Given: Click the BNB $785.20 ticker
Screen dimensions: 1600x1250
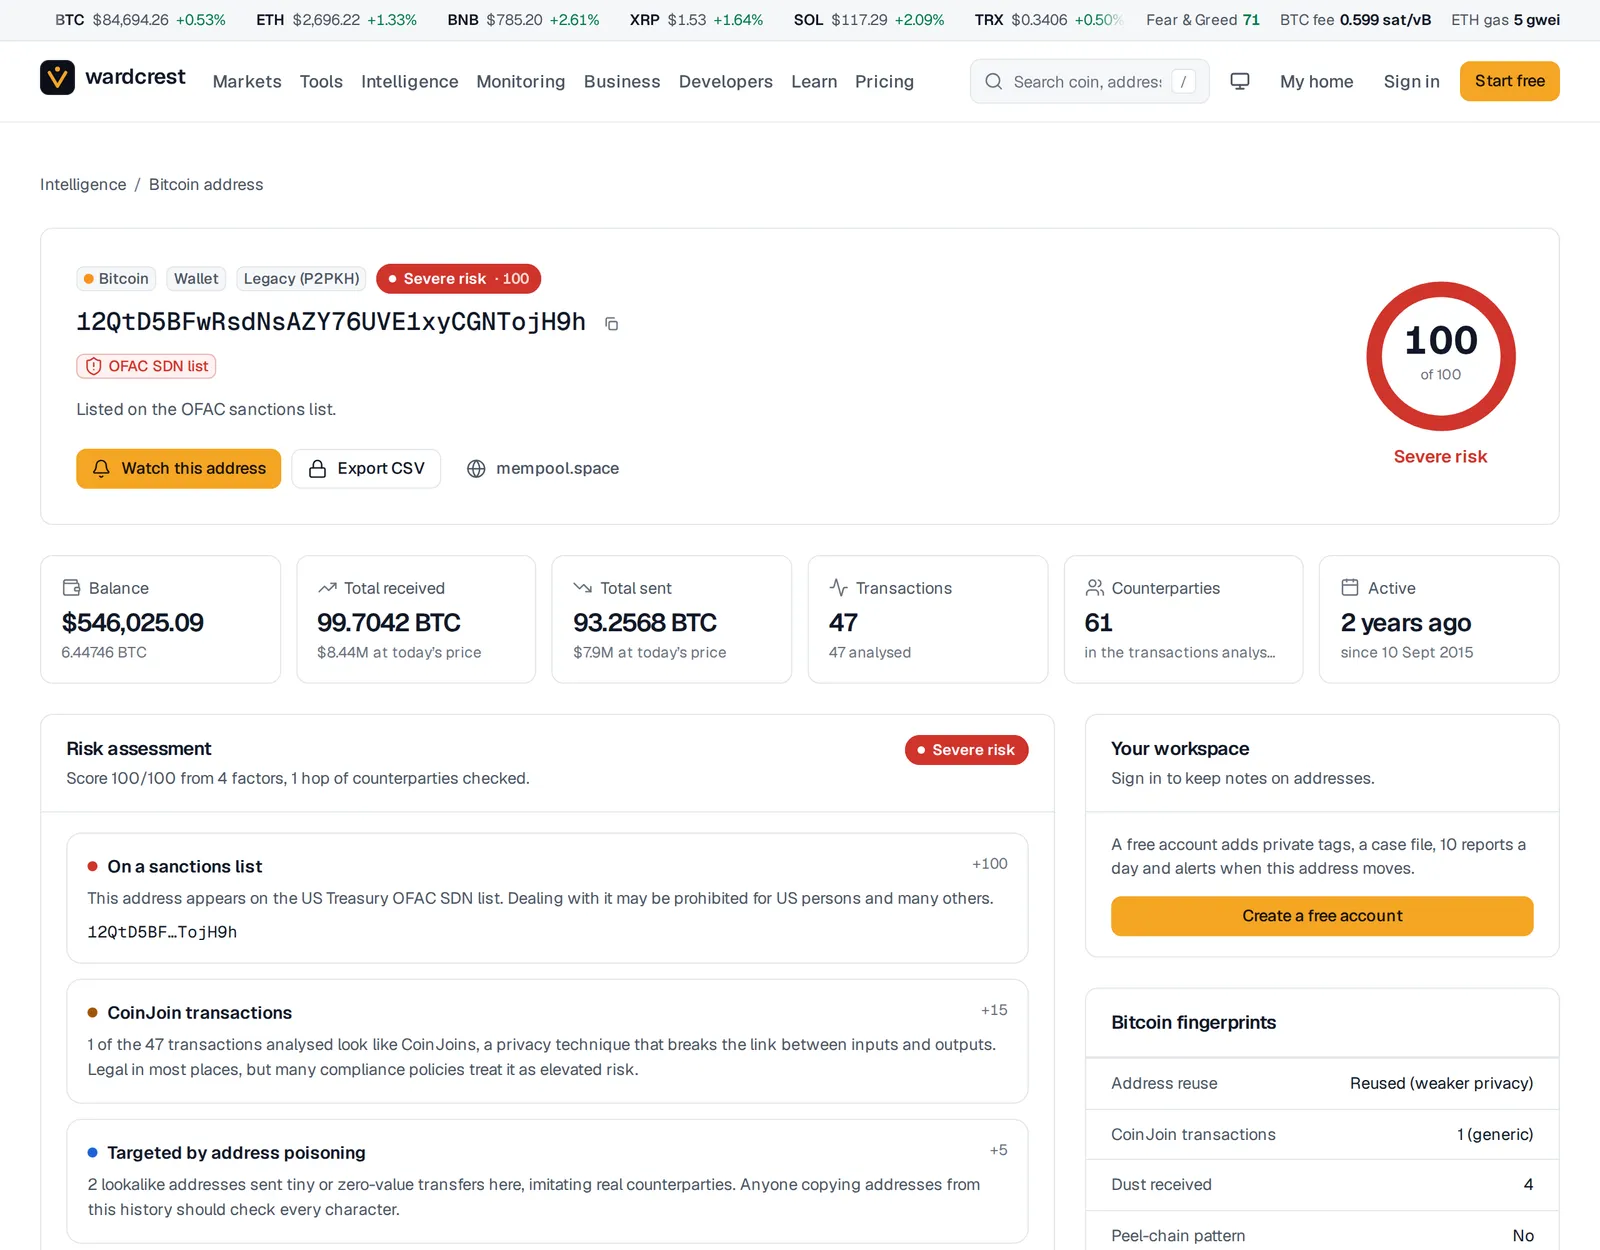Looking at the screenshot, I should (523, 20).
